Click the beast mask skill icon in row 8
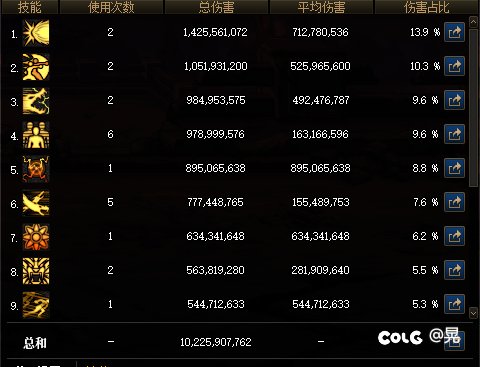 (x=36, y=271)
